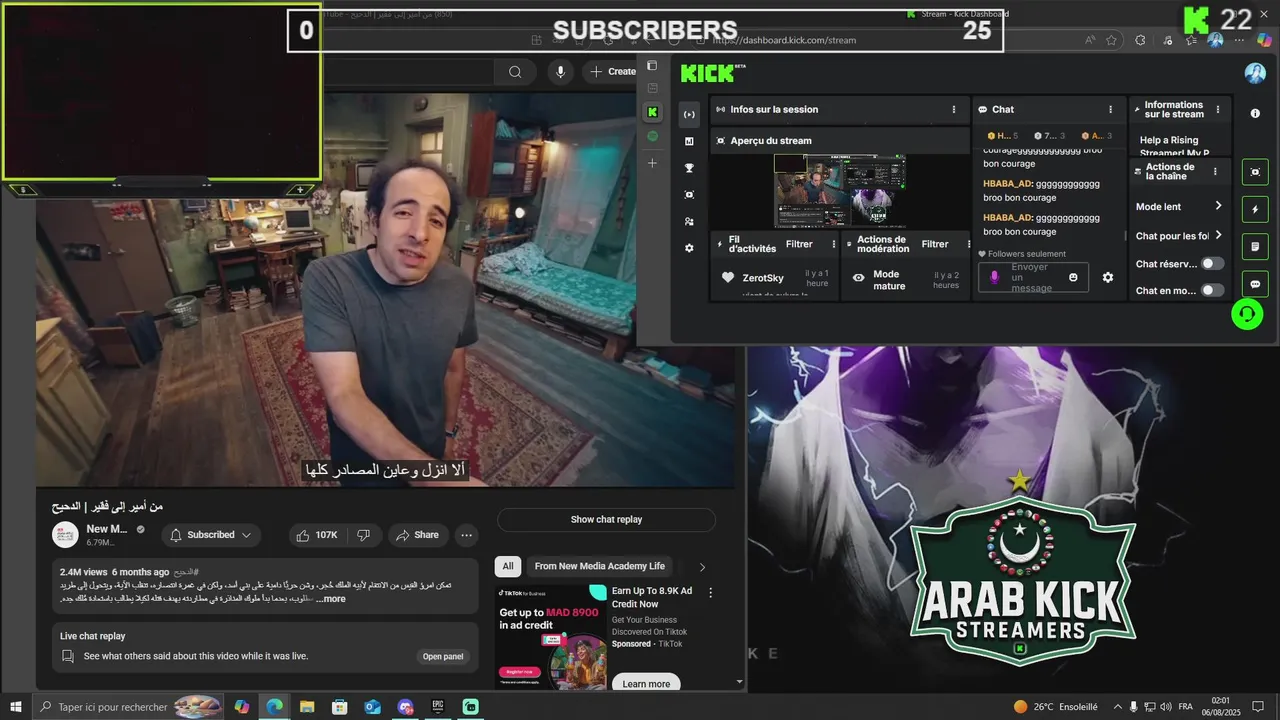Show next YouTube filter chips arrow

pyautogui.click(x=702, y=567)
